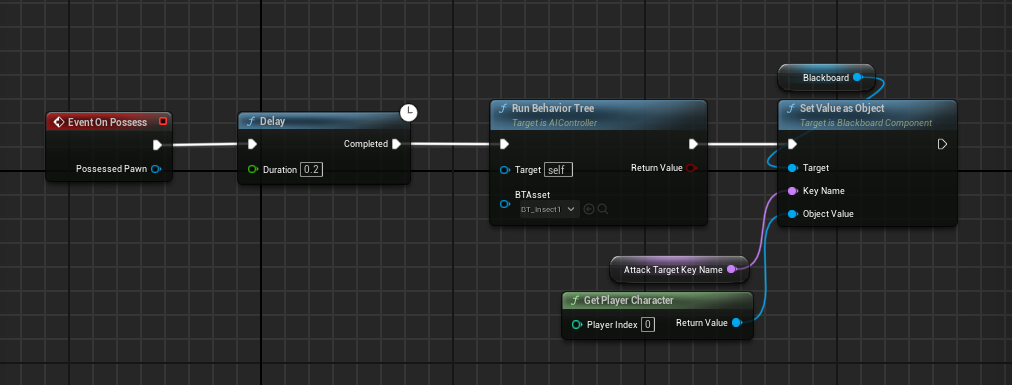Select the Get Player Character node title
This screenshot has height=385, width=1012.
(629, 300)
